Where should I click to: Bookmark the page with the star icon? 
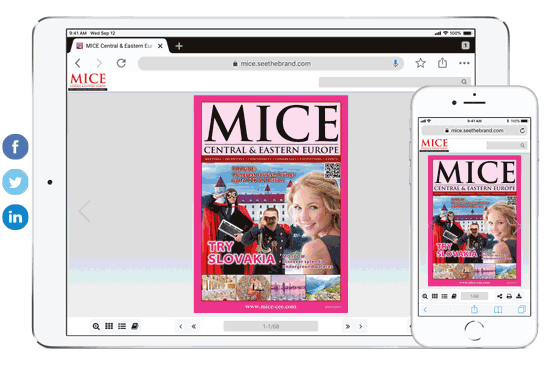pos(420,63)
